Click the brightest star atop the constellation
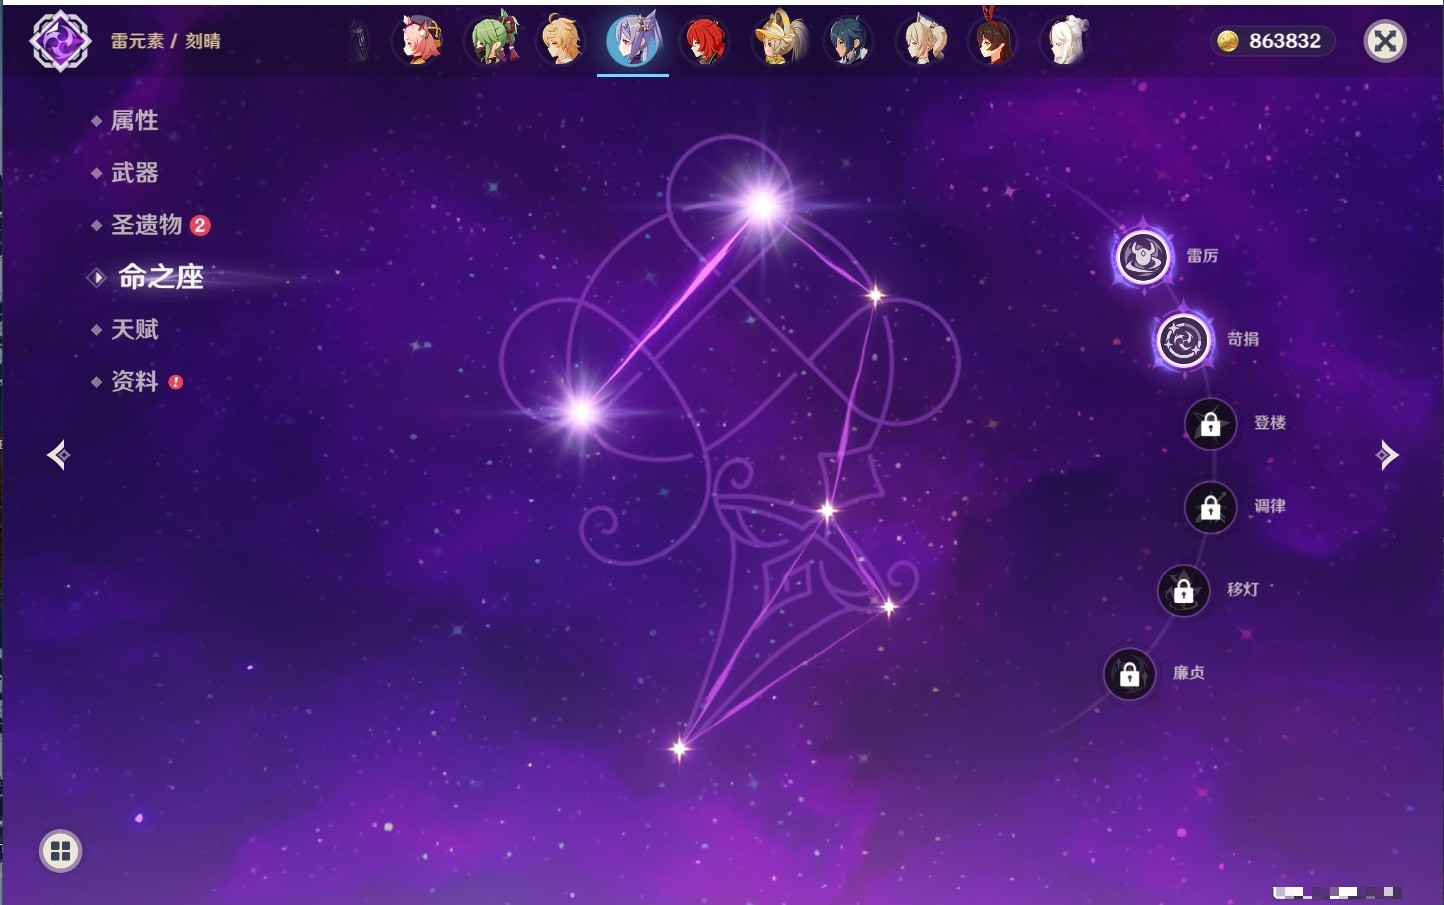 pyautogui.click(x=762, y=206)
